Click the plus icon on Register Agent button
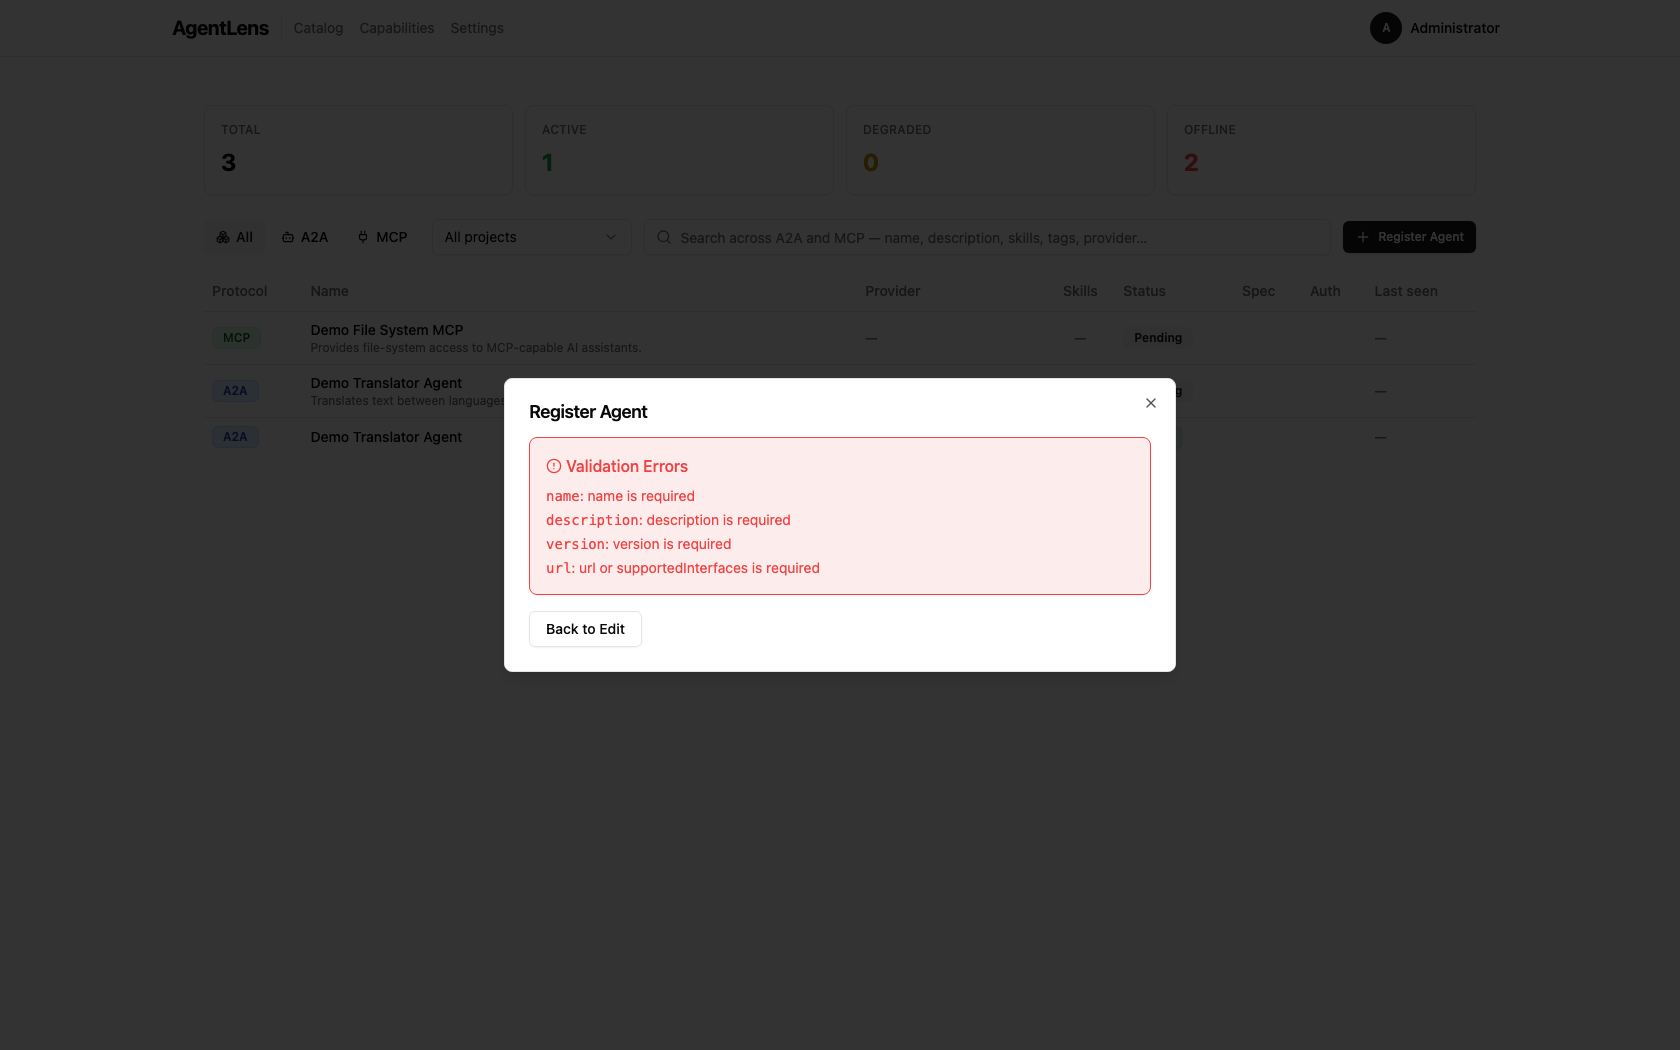The width and height of the screenshot is (1680, 1050). (x=1362, y=237)
